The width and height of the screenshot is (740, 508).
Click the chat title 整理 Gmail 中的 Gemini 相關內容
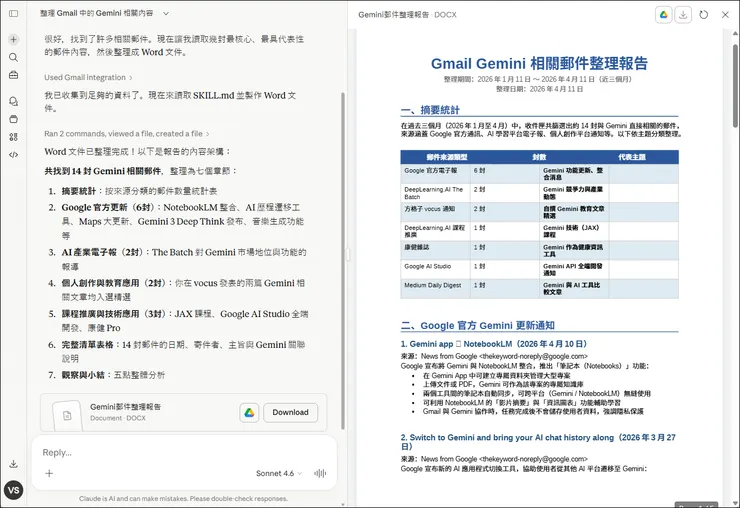(97, 13)
